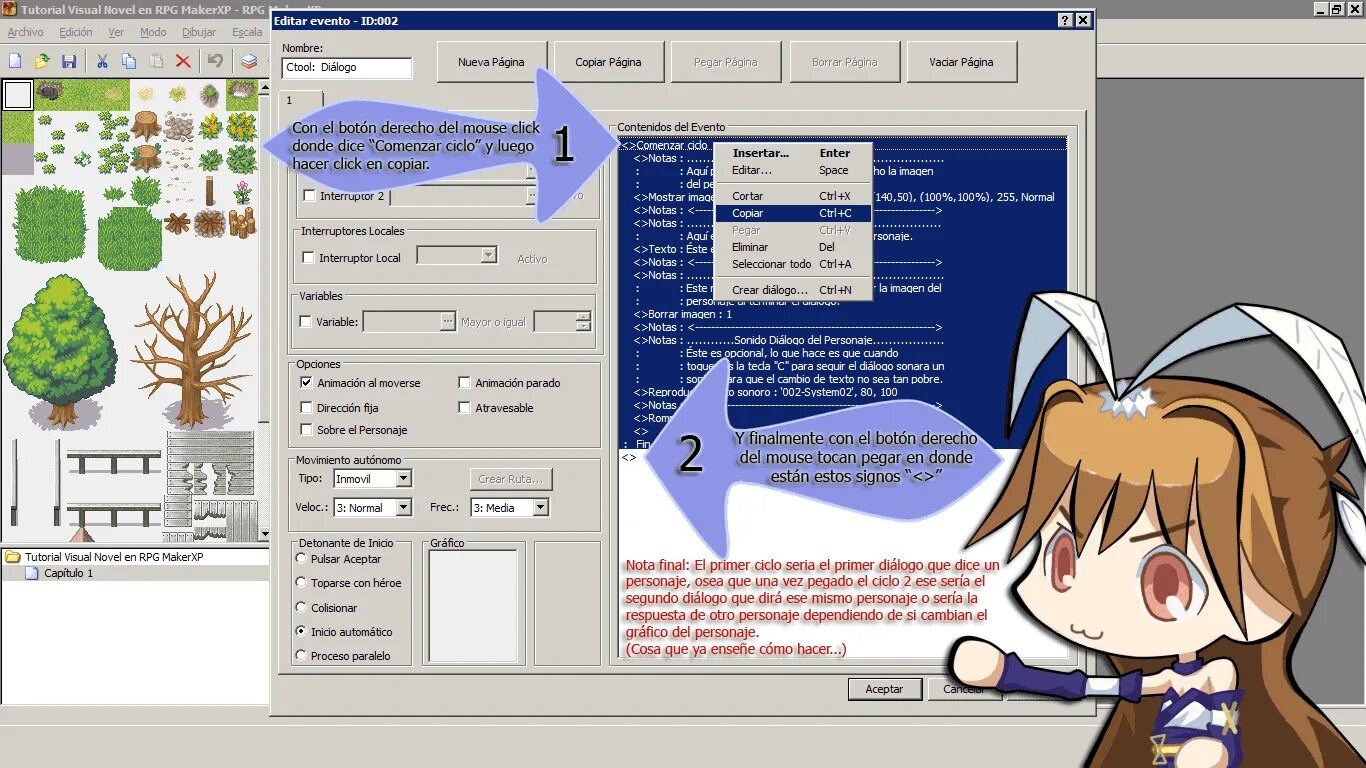Select the blank eraser tile in tileset
This screenshot has width=1366, height=768.
[17, 94]
